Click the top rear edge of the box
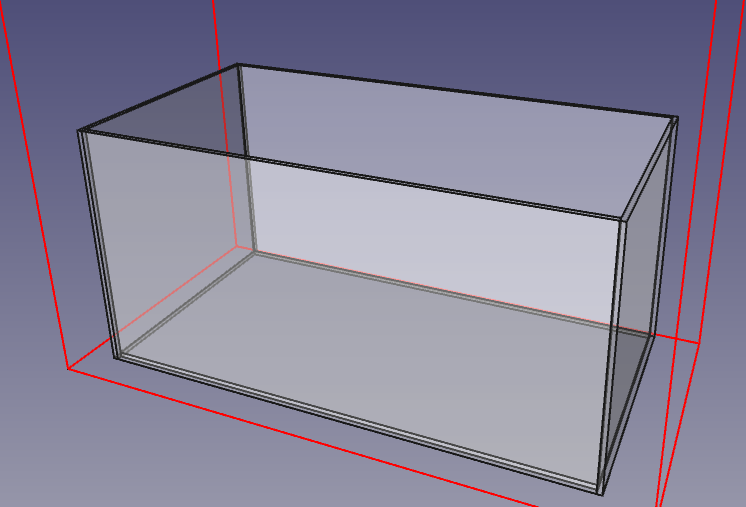The image size is (746, 507). tap(455, 91)
